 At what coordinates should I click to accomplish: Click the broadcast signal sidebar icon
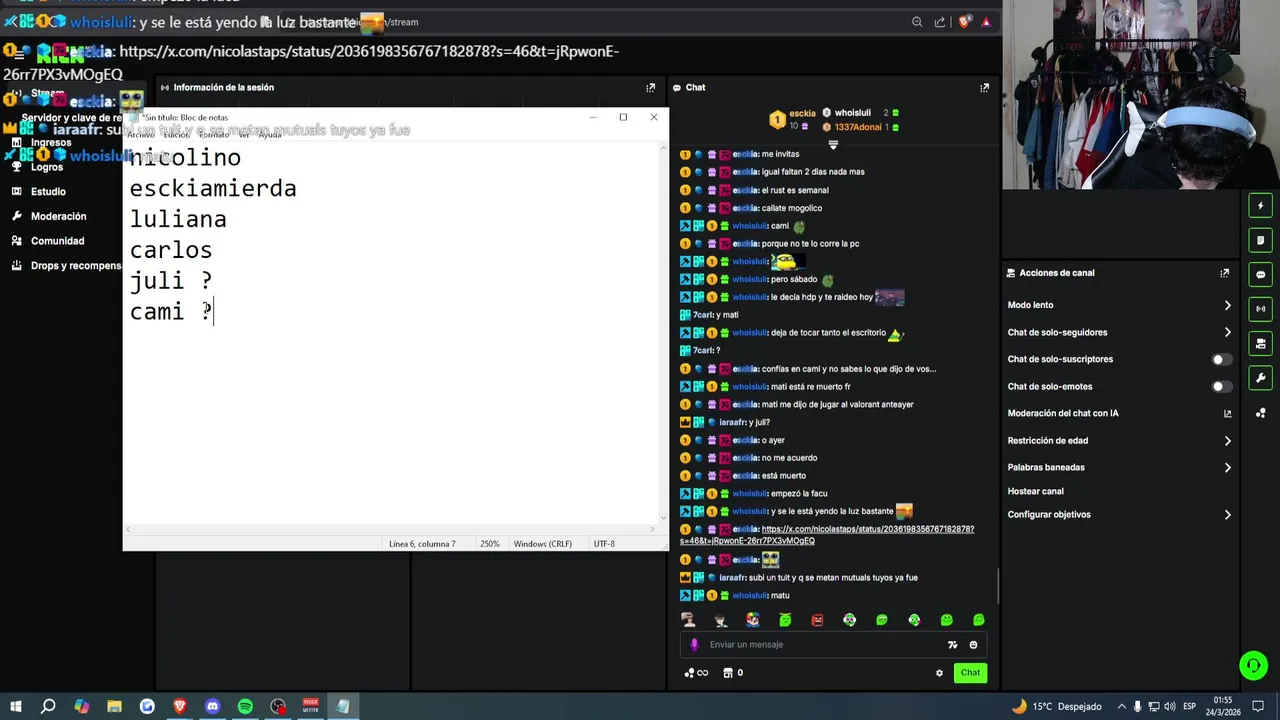click(1260, 309)
